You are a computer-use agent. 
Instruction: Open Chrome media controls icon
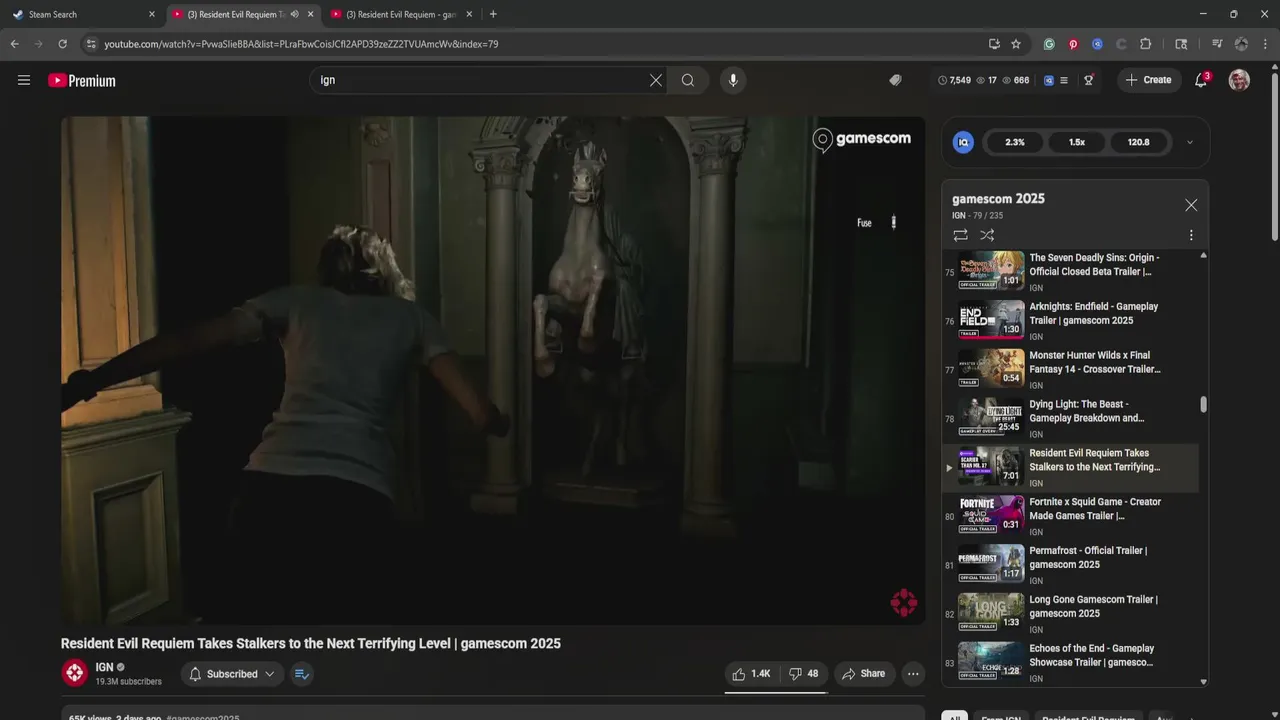pyautogui.click(x=1217, y=44)
